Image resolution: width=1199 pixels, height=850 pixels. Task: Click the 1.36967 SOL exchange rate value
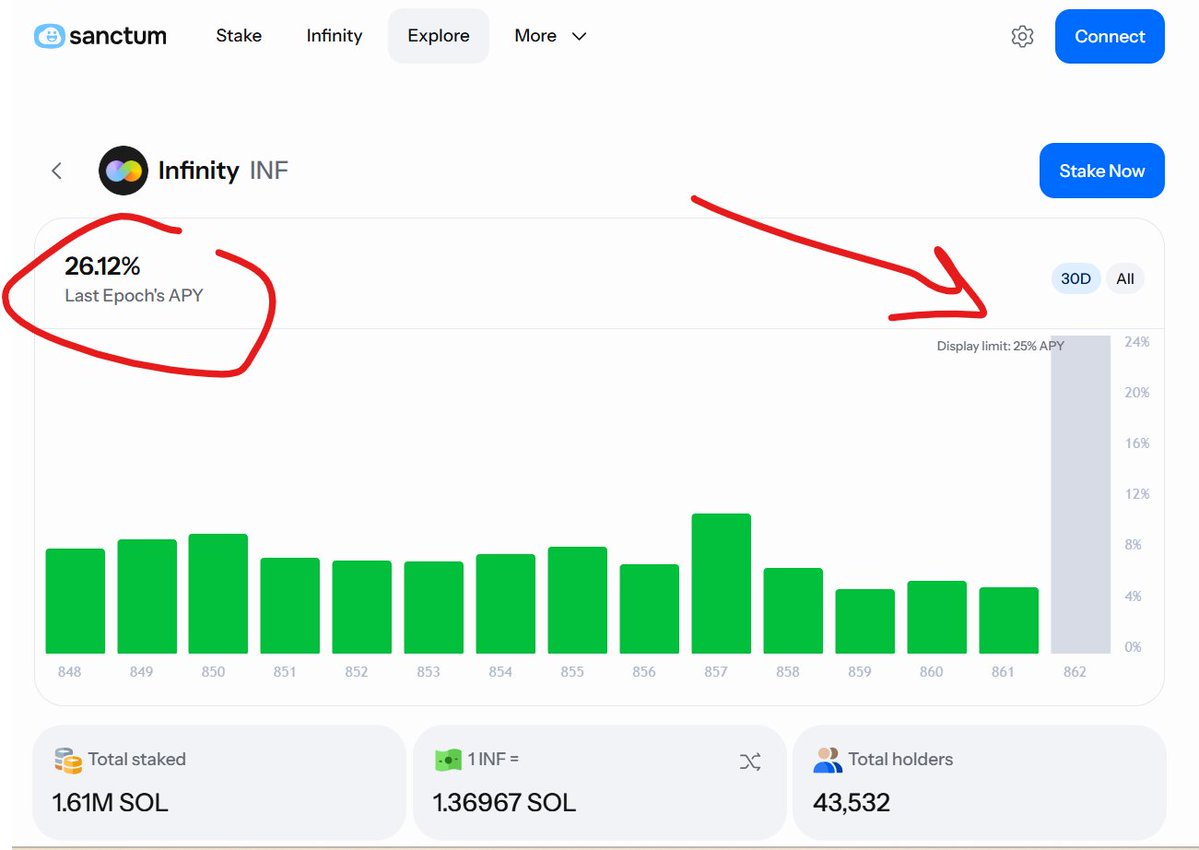point(504,803)
